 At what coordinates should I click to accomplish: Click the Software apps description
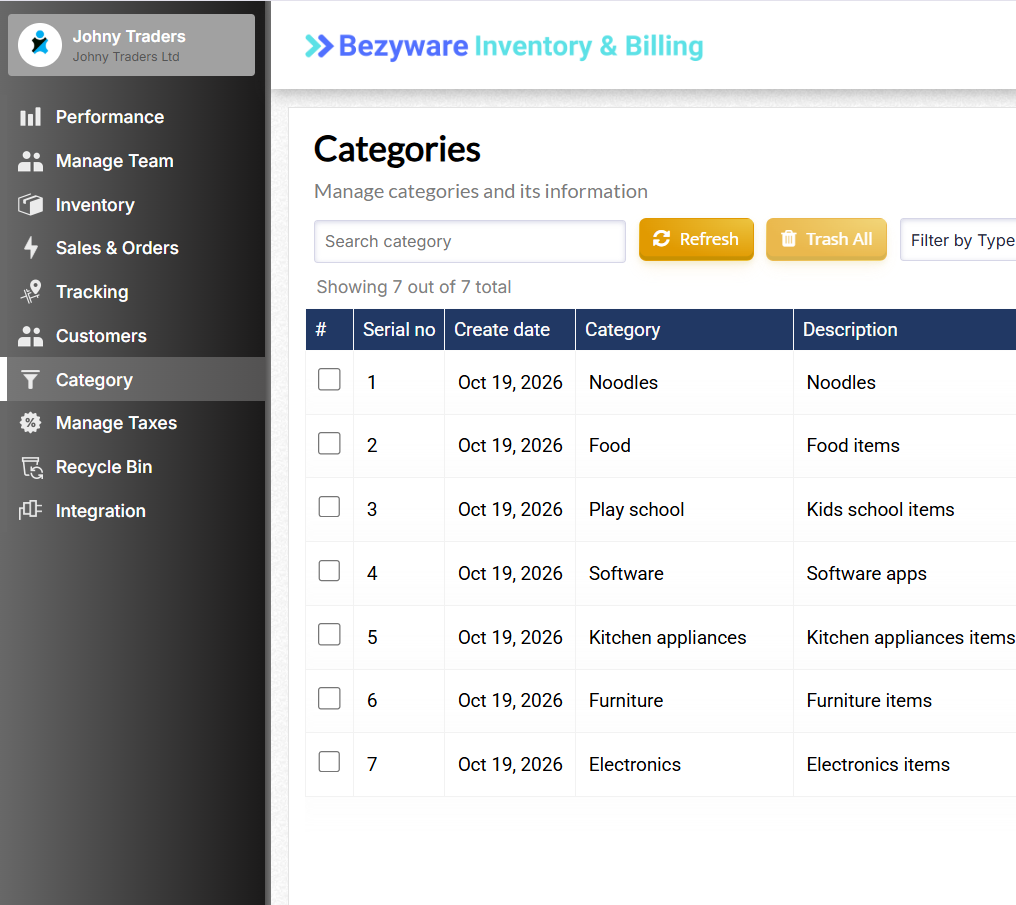pos(866,574)
